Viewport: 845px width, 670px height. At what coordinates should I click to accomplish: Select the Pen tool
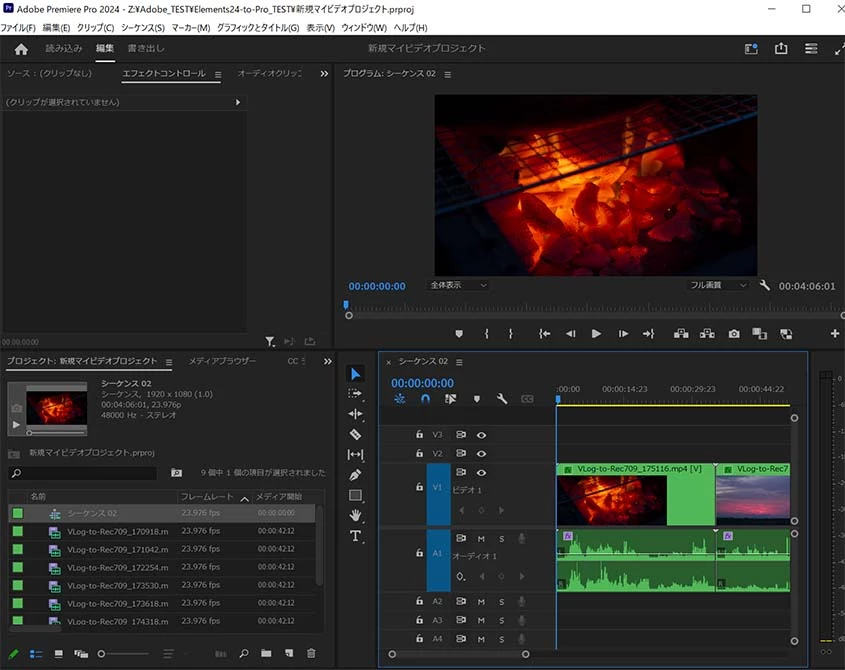point(355,474)
